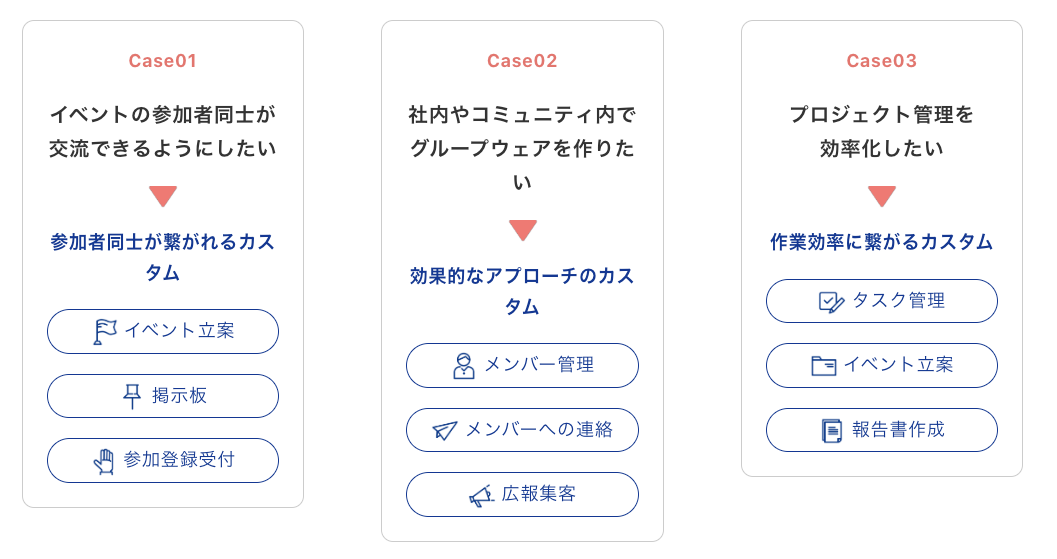Click the document icon for 報告書作成
The image size is (1057, 559).
click(x=831, y=430)
